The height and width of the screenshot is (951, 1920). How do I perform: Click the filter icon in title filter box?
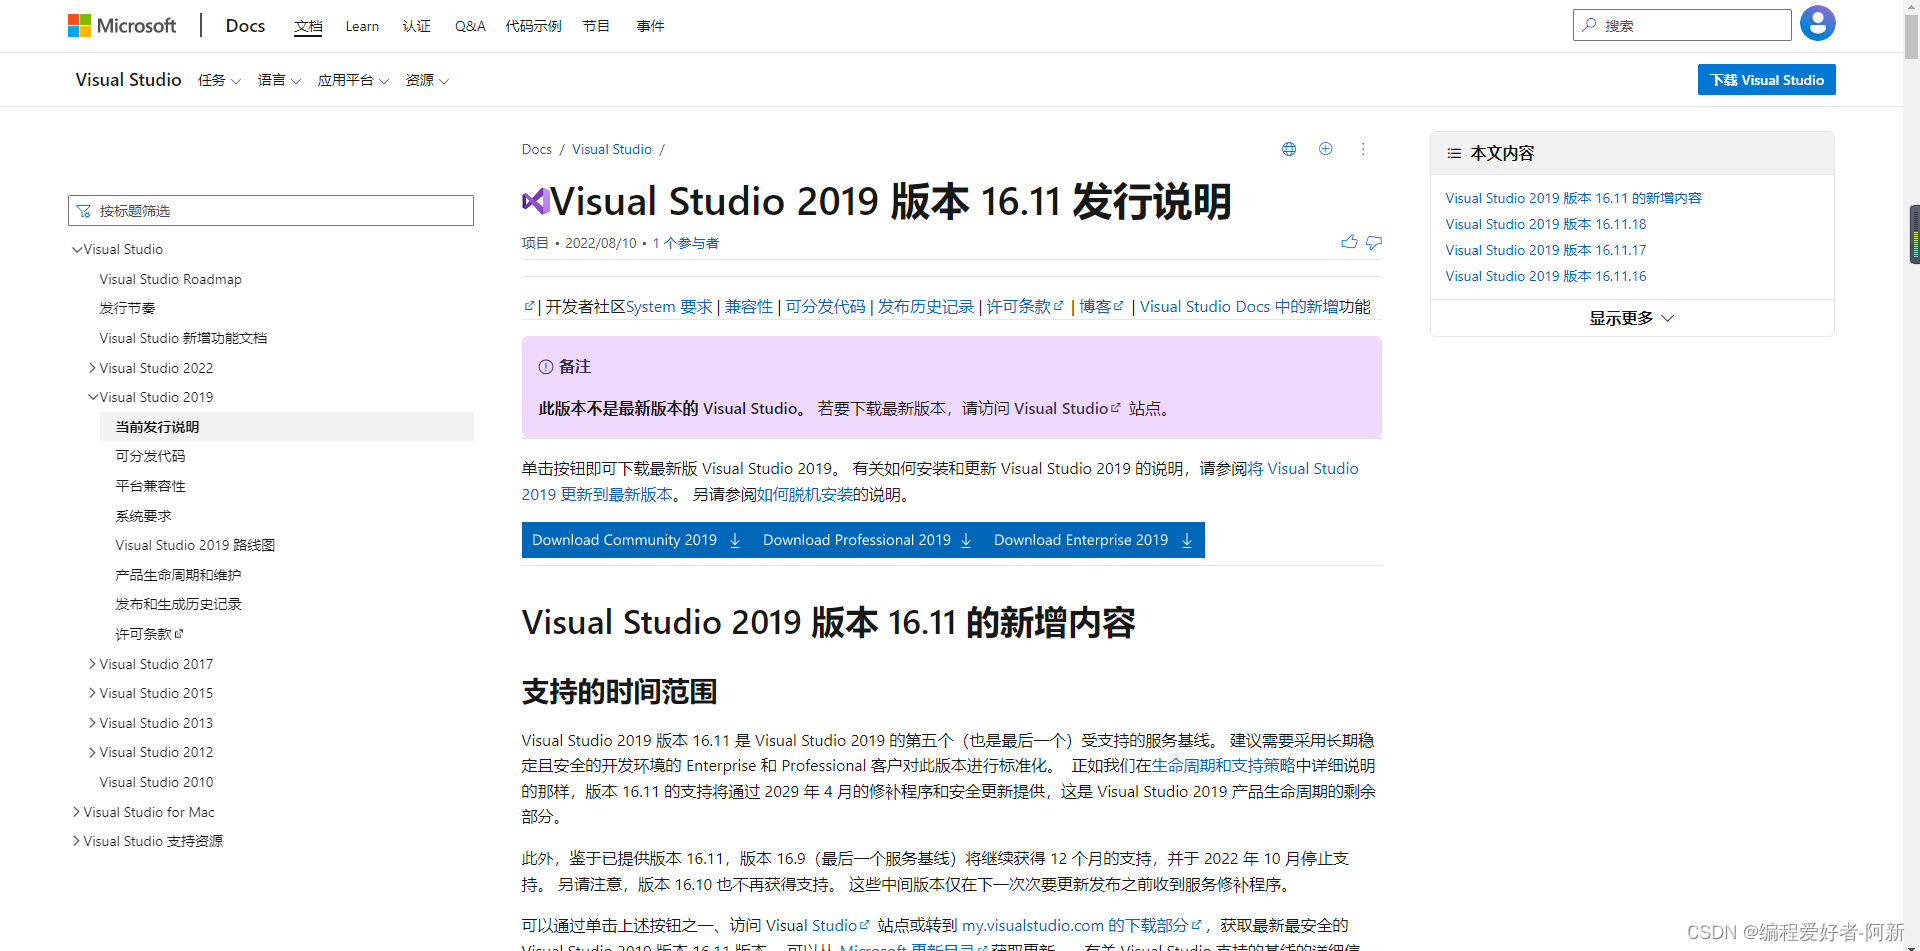(84, 211)
